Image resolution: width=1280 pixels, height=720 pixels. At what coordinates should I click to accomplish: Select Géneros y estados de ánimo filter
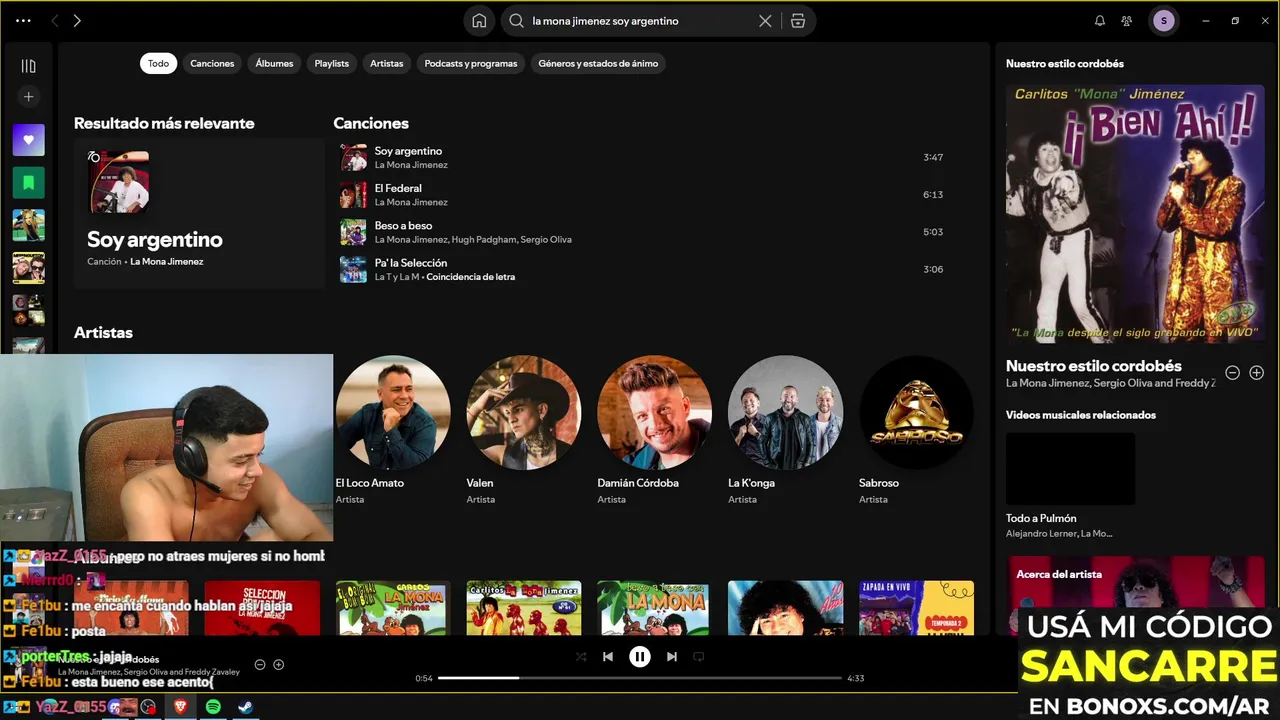pos(598,63)
